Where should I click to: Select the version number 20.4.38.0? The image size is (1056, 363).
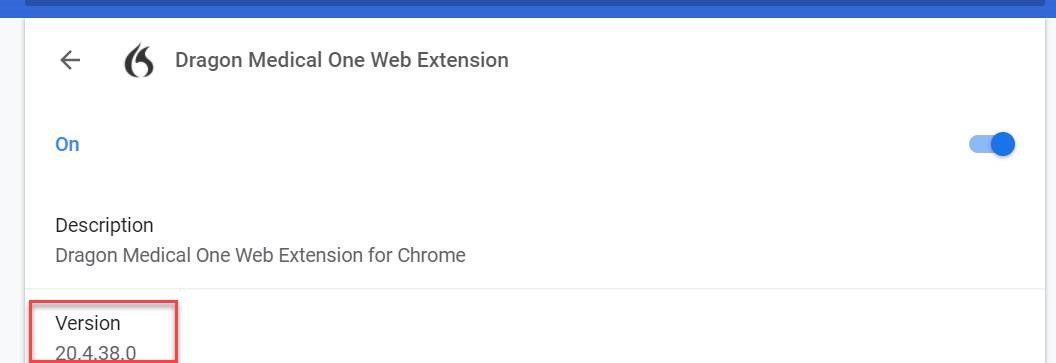pyautogui.click(x=96, y=353)
